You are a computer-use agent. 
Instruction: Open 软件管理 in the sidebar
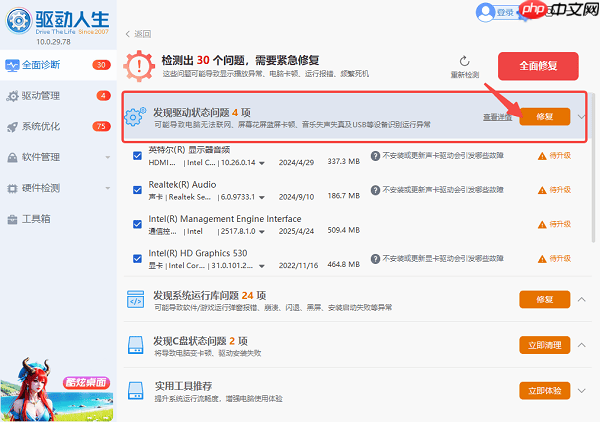58,157
